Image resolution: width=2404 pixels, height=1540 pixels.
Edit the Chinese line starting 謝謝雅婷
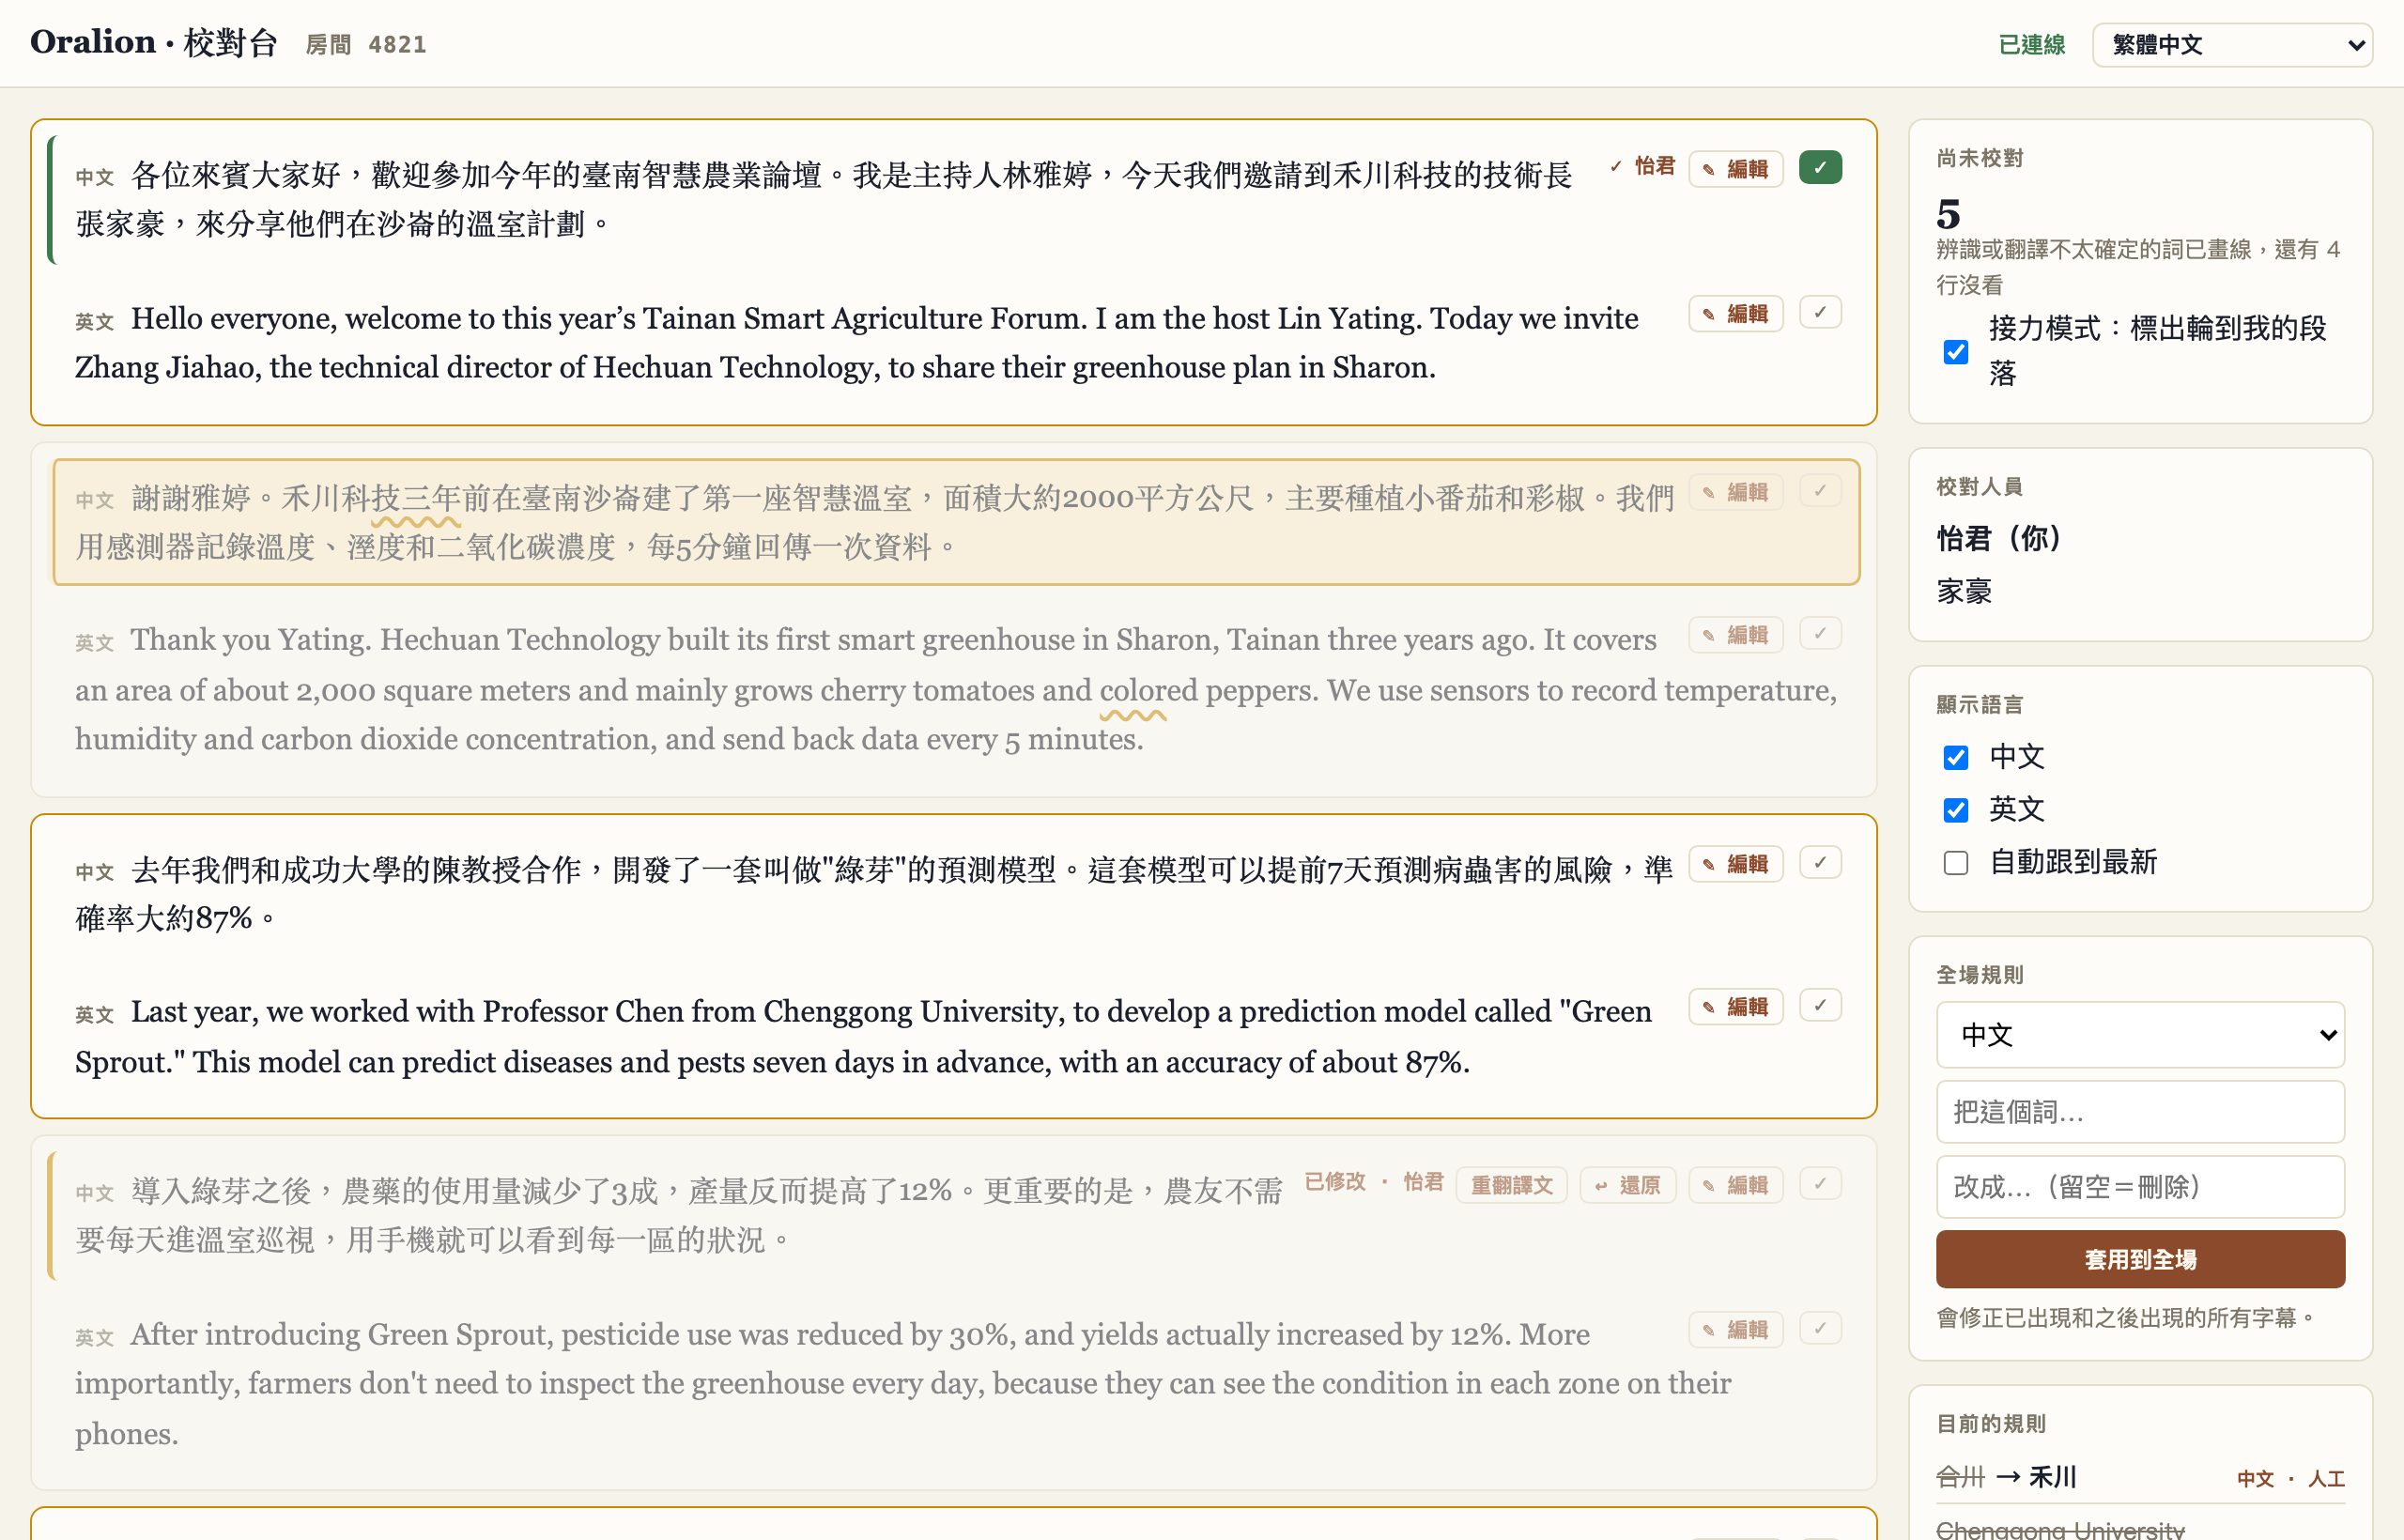tap(1736, 492)
